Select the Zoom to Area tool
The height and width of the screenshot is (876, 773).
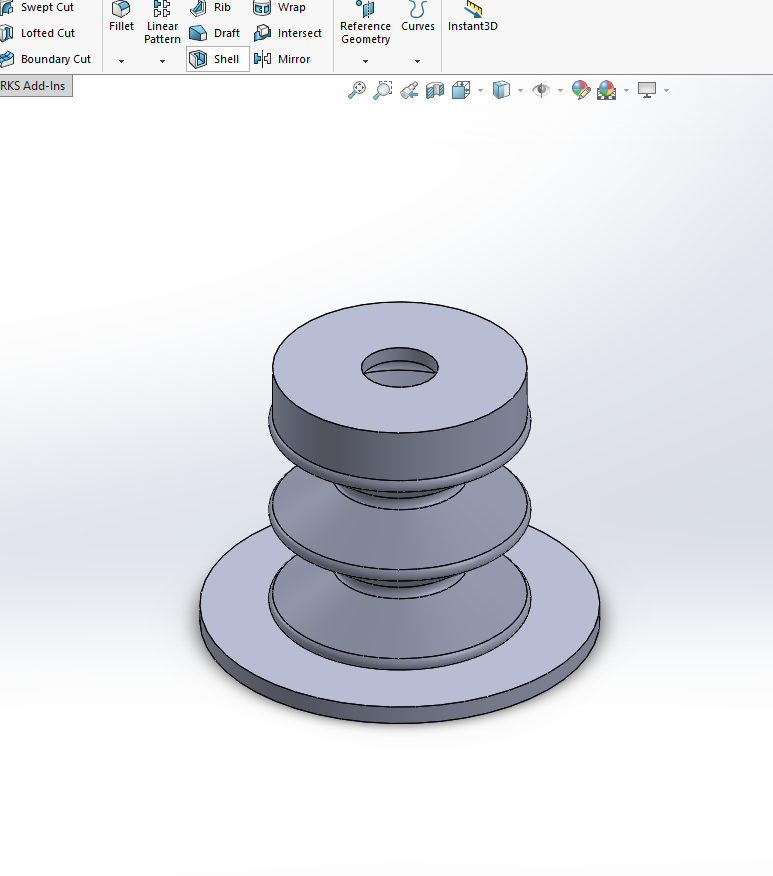coord(382,90)
